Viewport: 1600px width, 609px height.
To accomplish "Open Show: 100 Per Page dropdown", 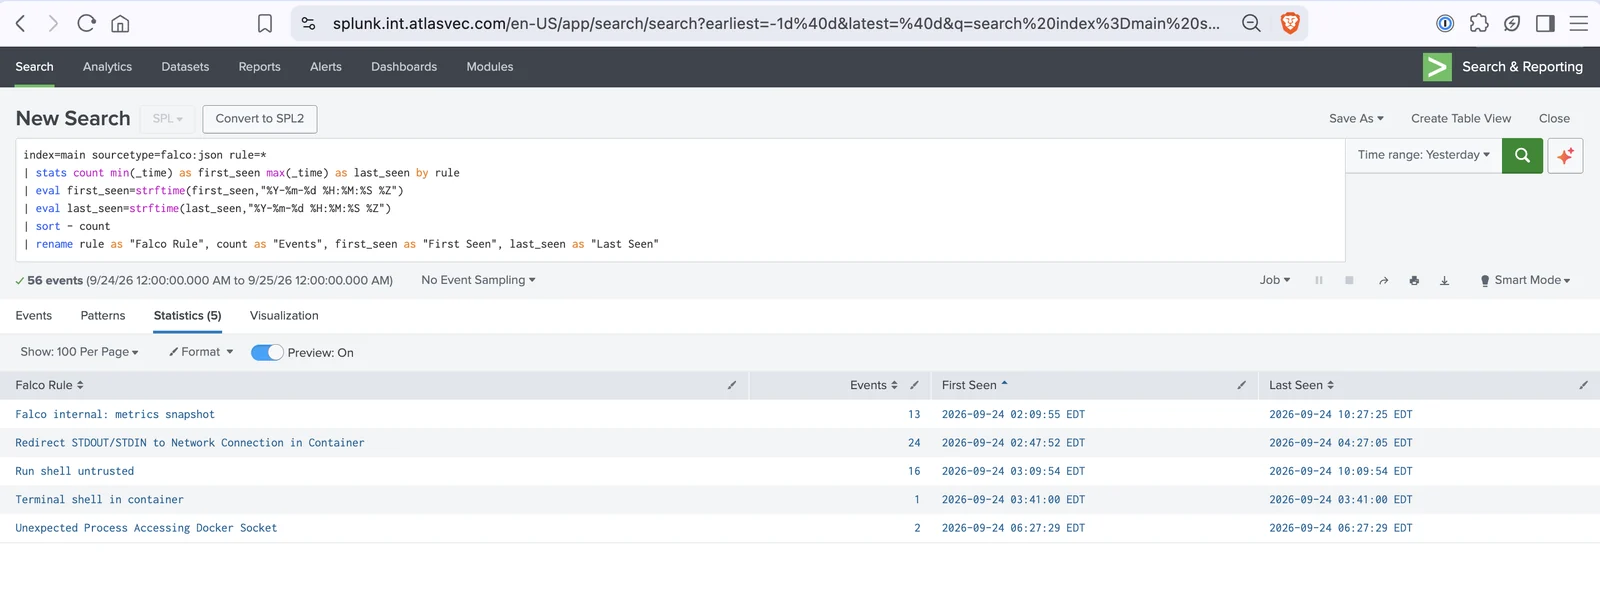I will (79, 352).
